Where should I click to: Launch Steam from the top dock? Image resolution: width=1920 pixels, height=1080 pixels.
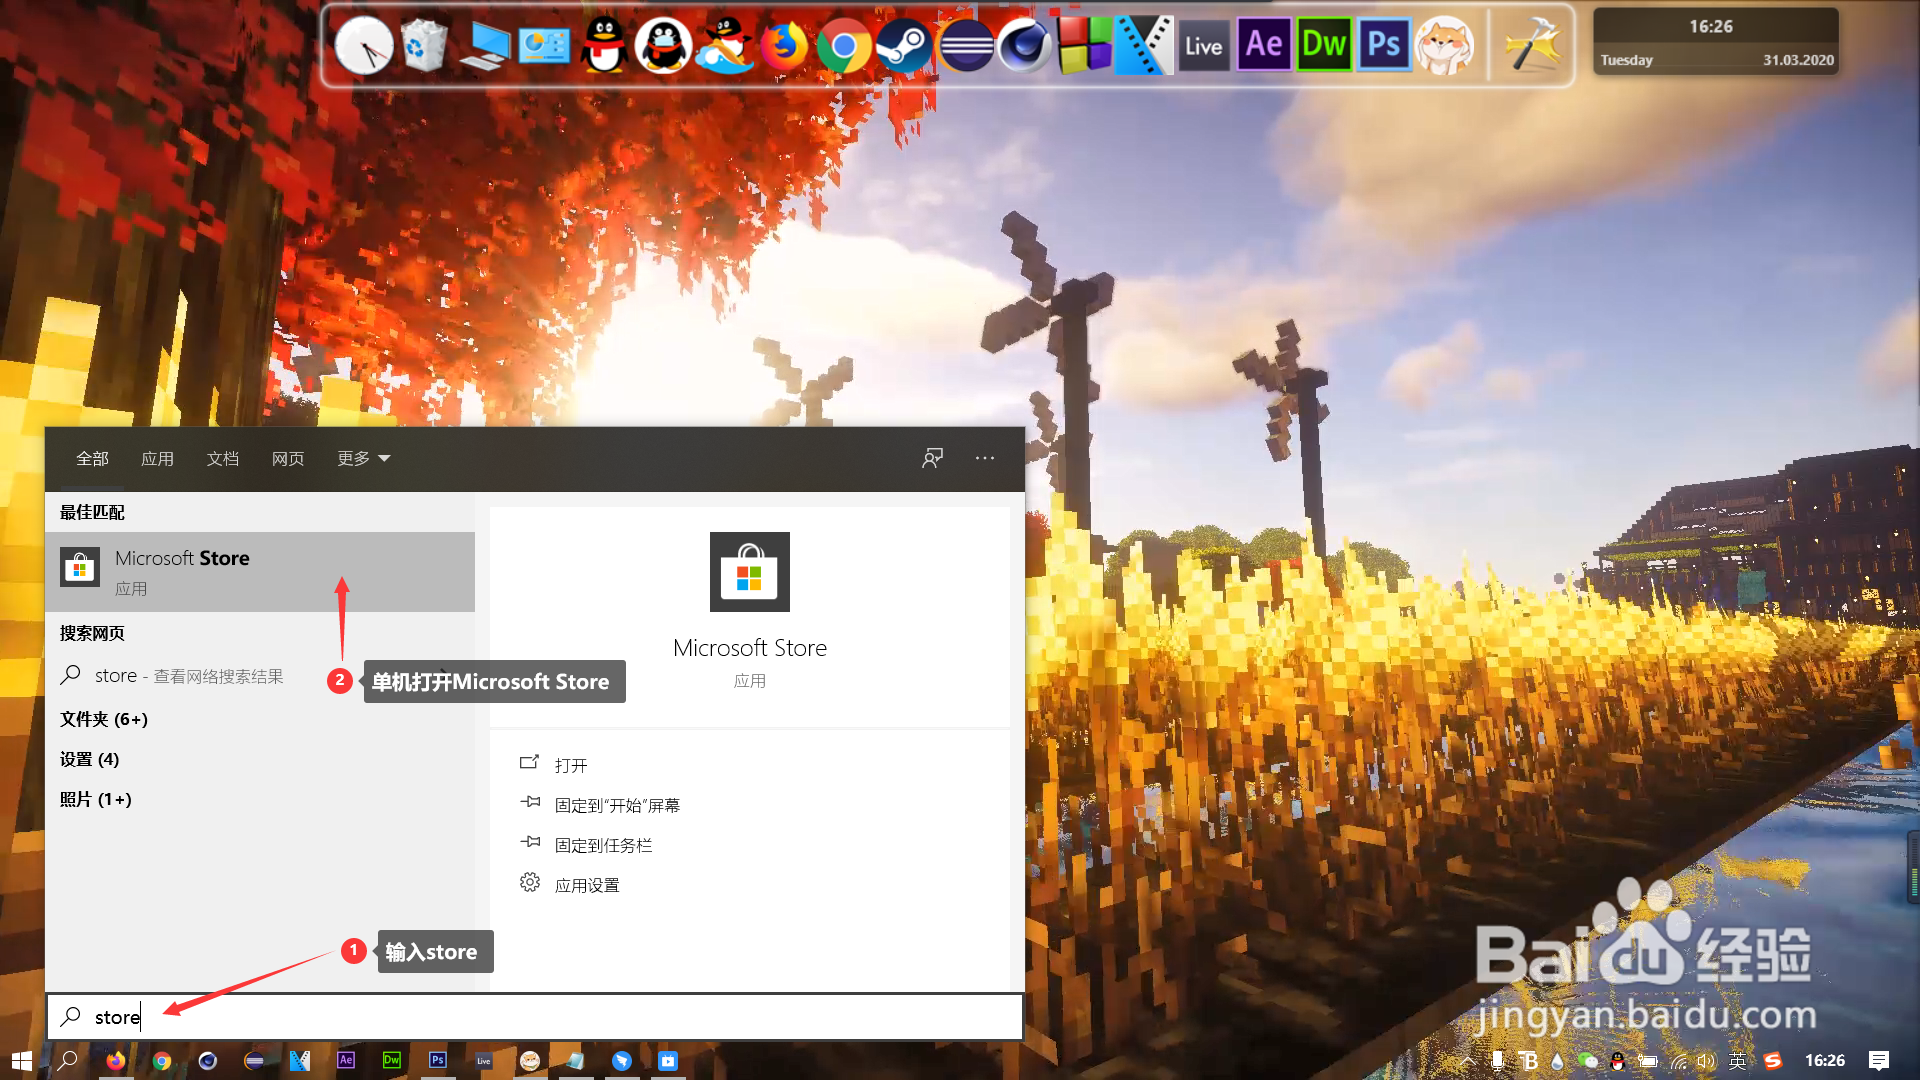[904, 46]
